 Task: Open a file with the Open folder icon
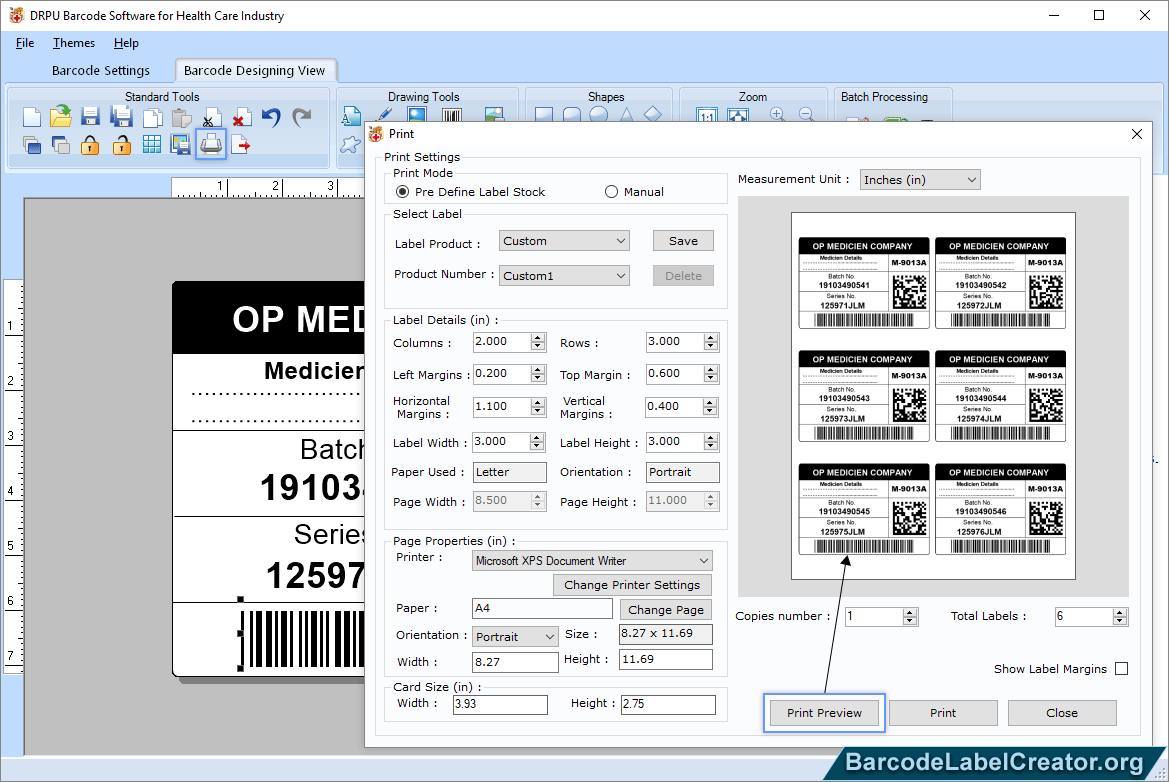(x=59, y=115)
